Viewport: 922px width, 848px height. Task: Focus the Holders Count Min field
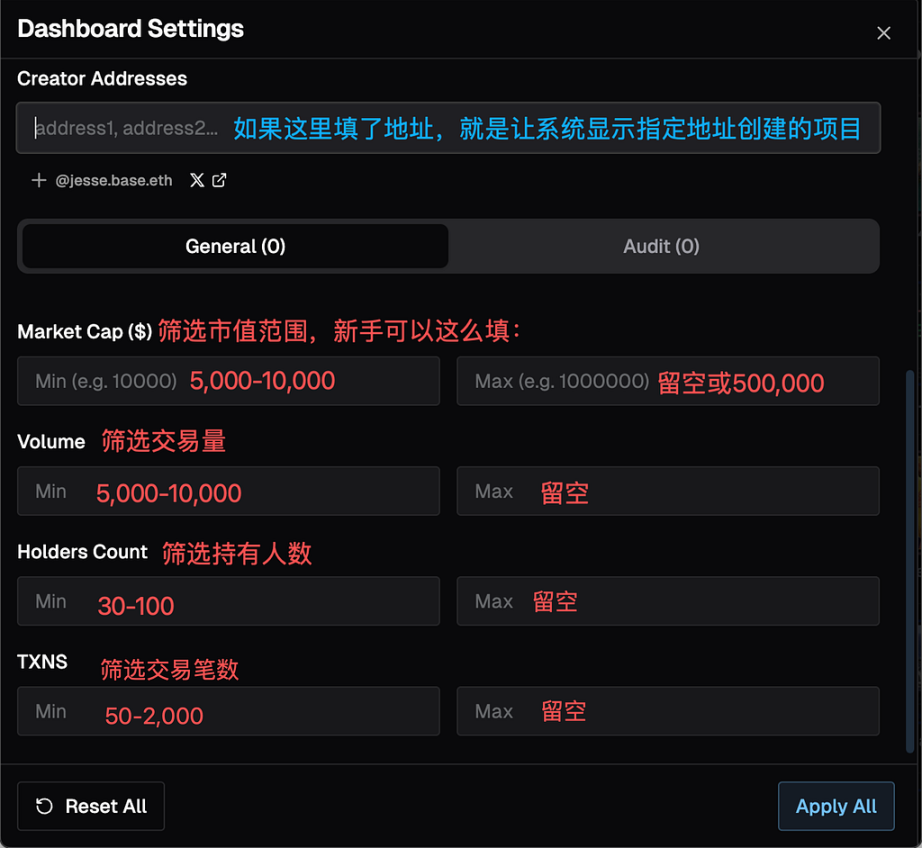tap(228, 601)
